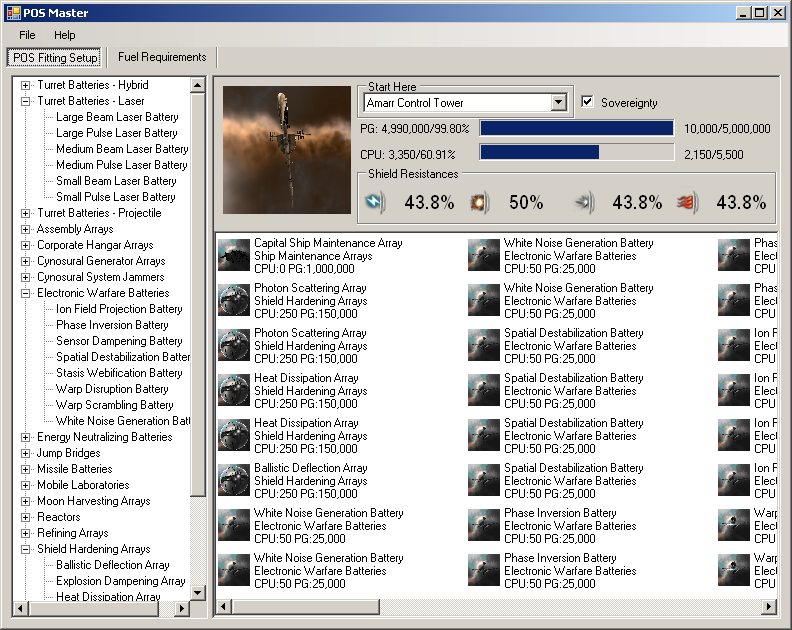Viewport: 792px width, 630px height.
Task: Click the Ballistic Deflection Array module icon
Action: (x=234, y=480)
